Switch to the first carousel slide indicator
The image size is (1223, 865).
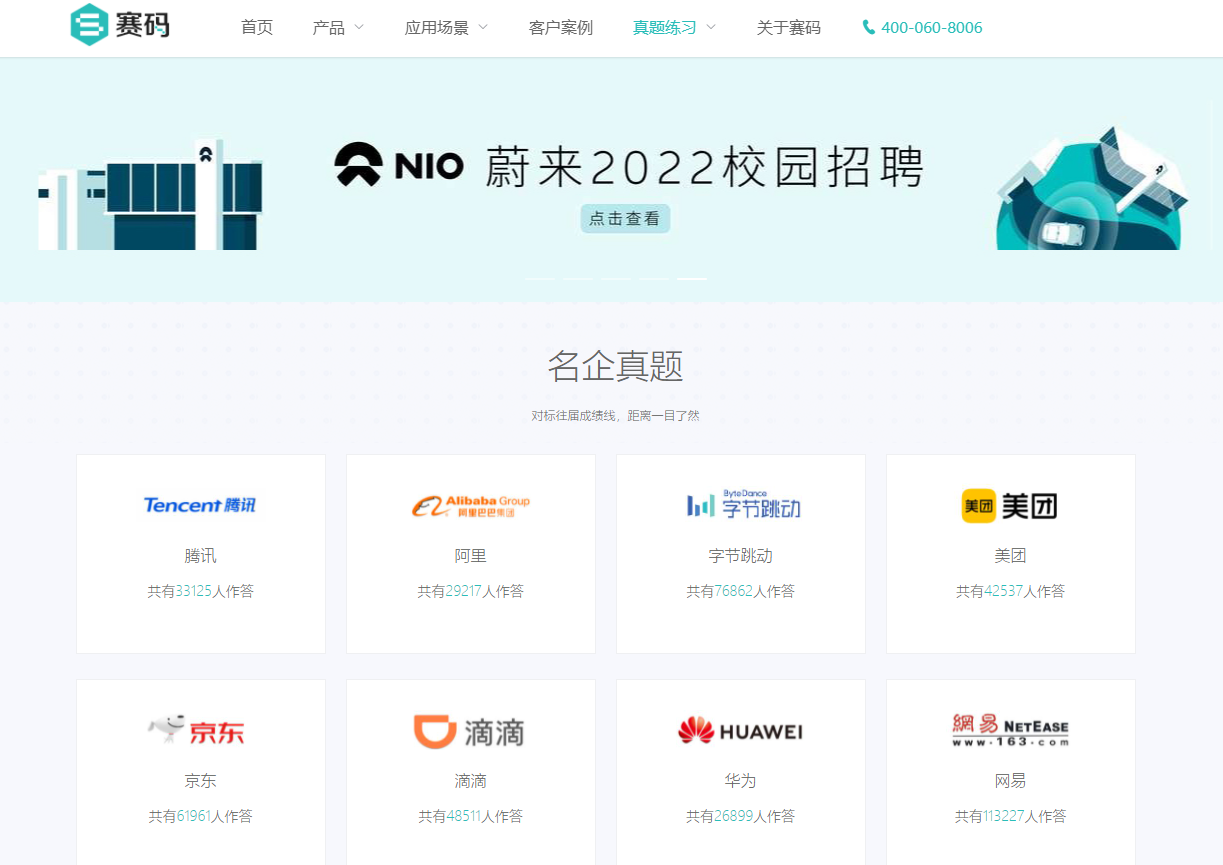[x=539, y=278]
